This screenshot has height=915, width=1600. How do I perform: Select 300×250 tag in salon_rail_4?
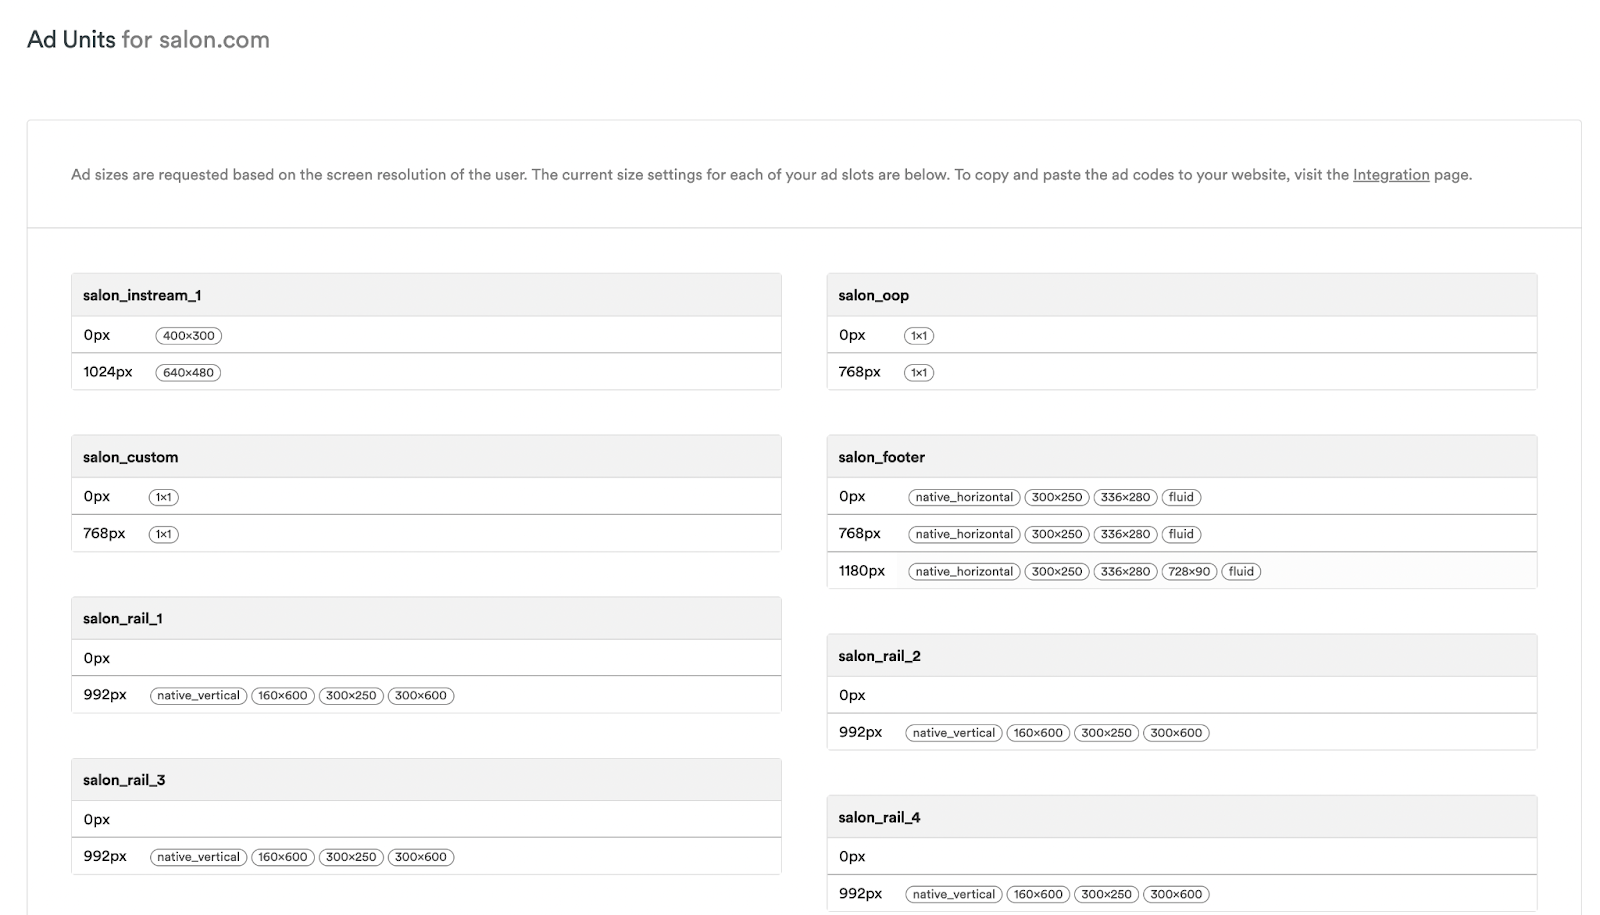(x=1107, y=895)
